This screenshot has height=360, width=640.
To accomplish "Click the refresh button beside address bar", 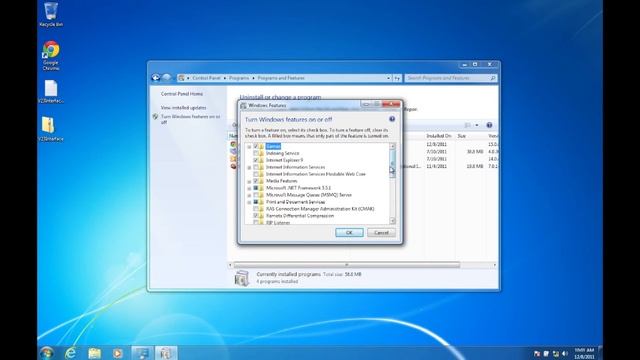I will (x=397, y=78).
